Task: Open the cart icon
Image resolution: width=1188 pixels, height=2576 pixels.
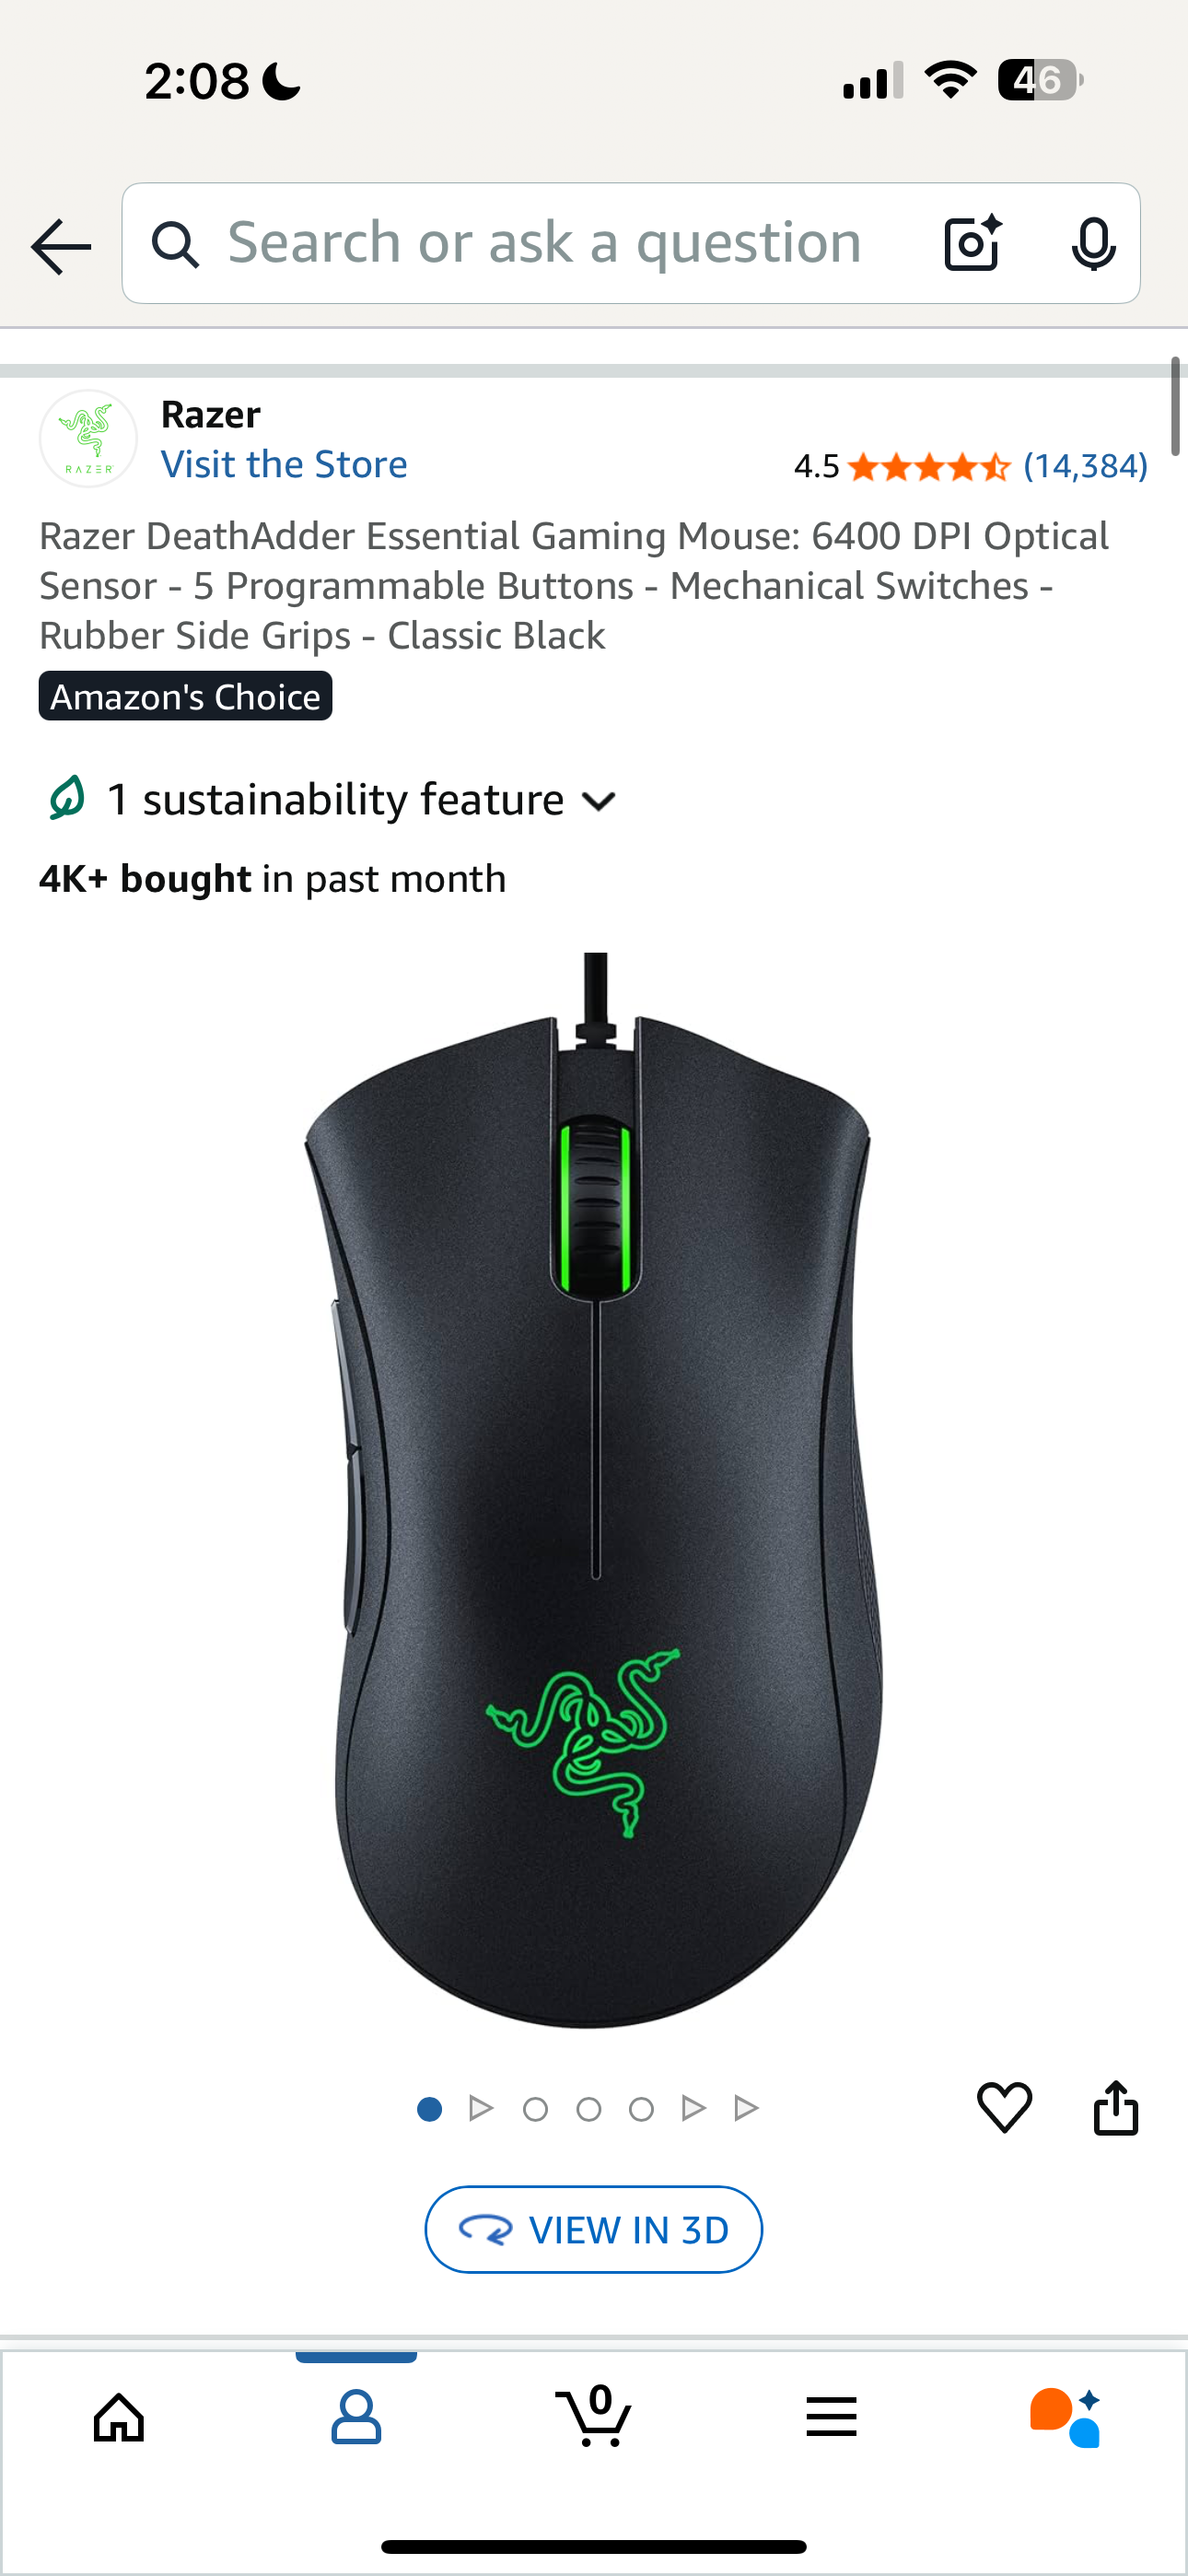Action: tap(594, 2416)
